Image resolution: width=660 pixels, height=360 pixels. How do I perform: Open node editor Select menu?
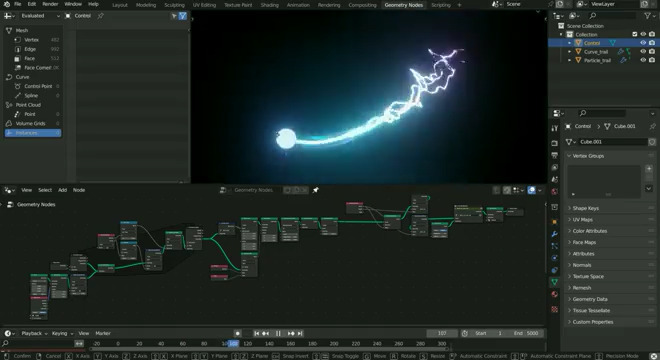[45, 190]
